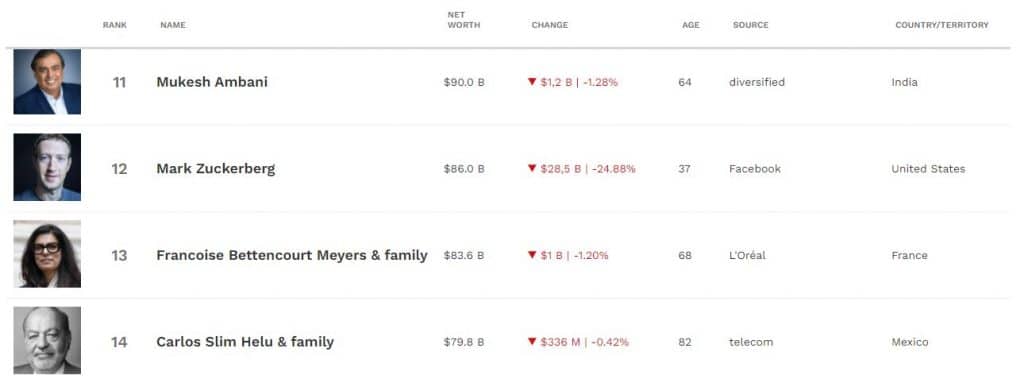Sort the table by NET WORTH header
The height and width of the screenshot is (379, 1024).
pos(464,20)
